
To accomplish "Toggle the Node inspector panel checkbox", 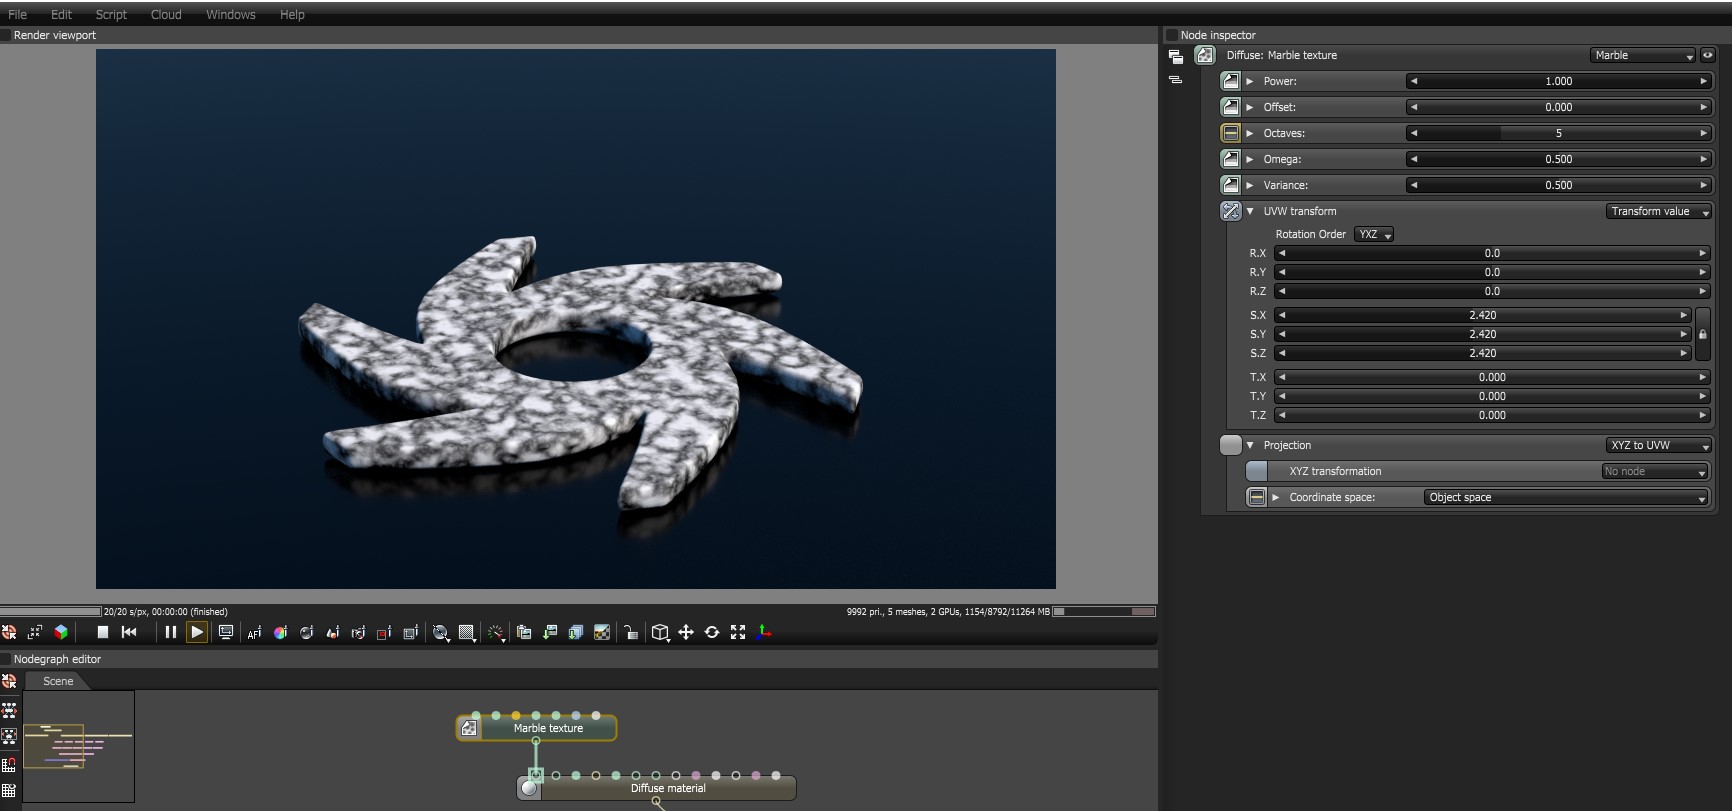I will click(x=1172, y=35).
